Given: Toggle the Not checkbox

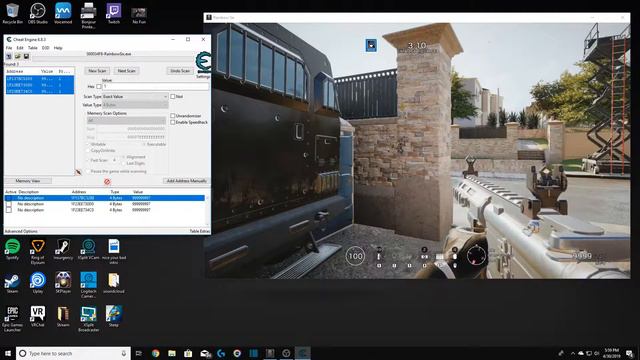Looking at the screenshot, I should [x=173, y=96].
